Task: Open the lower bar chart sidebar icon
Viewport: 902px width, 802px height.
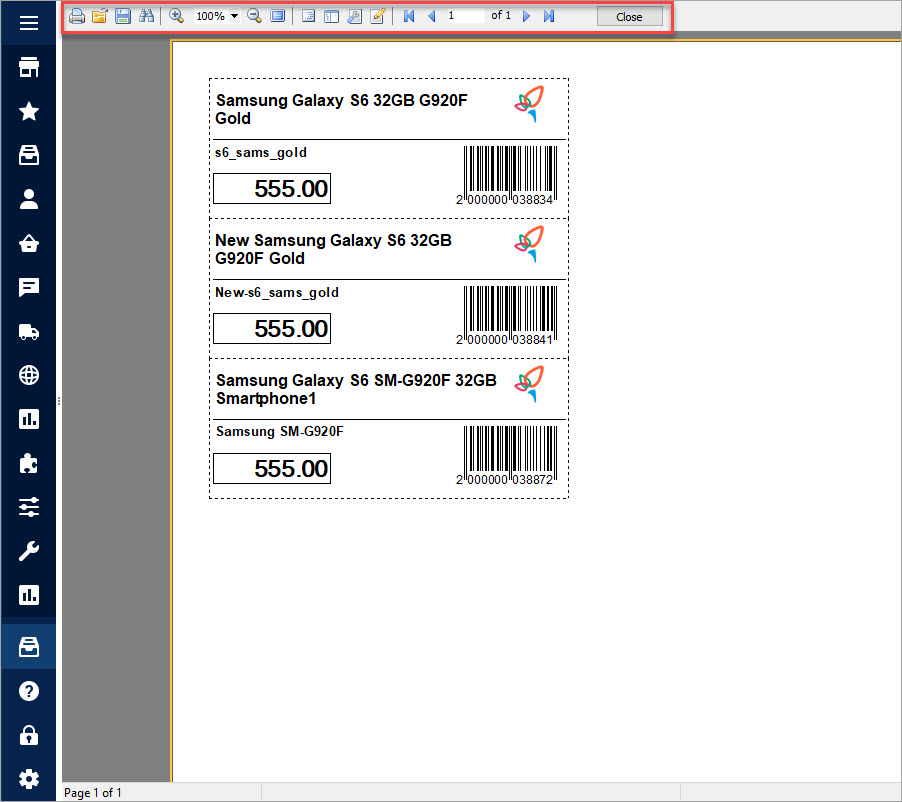Action: point(29,595)
